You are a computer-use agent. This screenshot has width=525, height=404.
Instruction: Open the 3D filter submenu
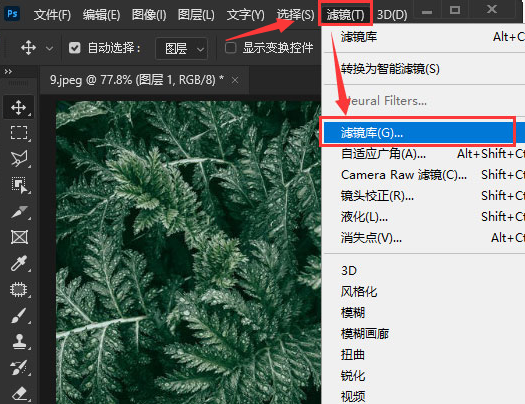pos(423,270)
